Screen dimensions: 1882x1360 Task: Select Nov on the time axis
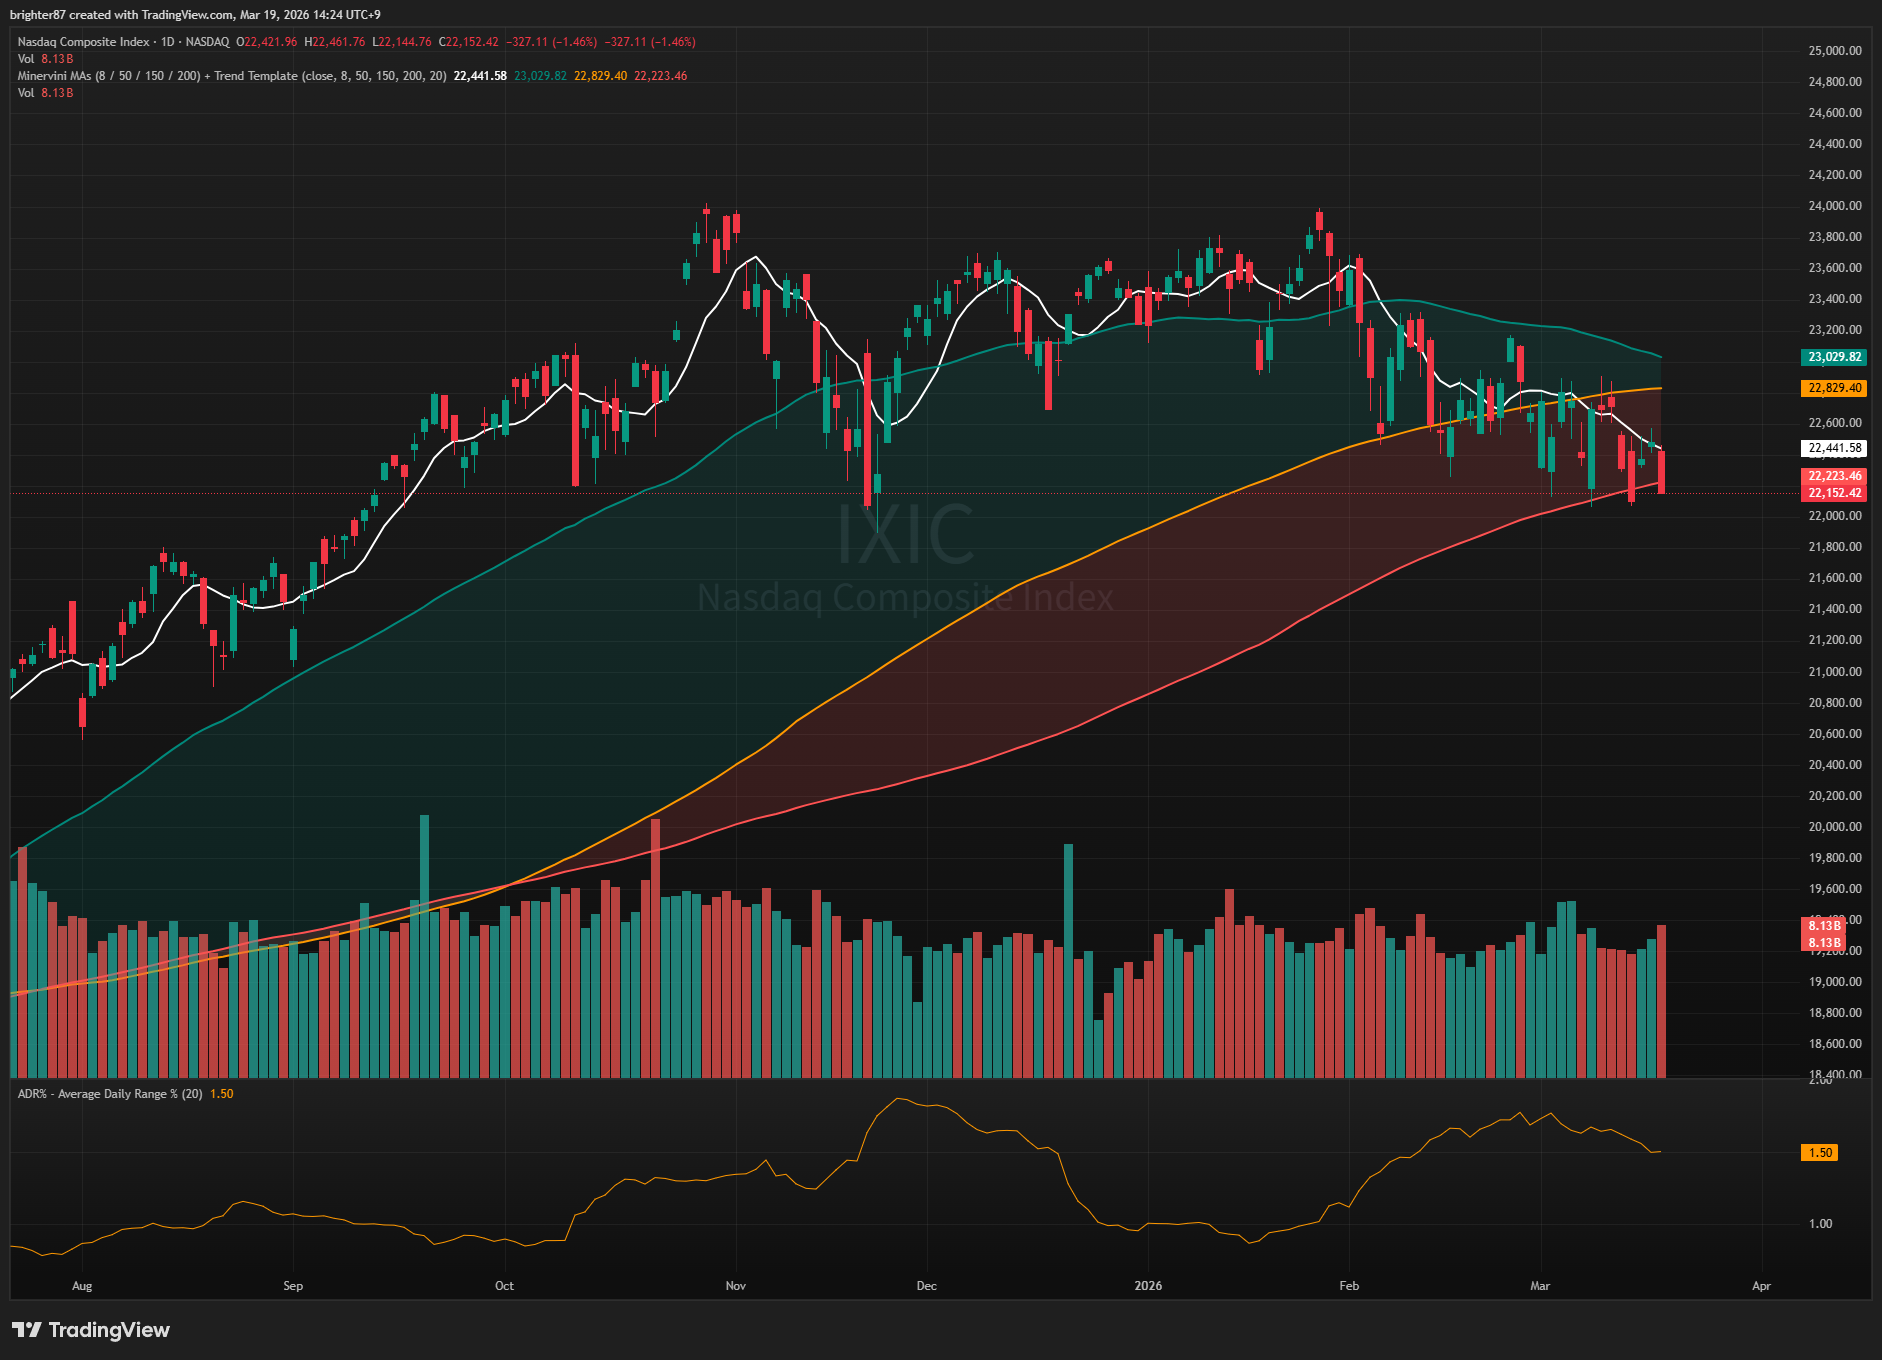735,1286
